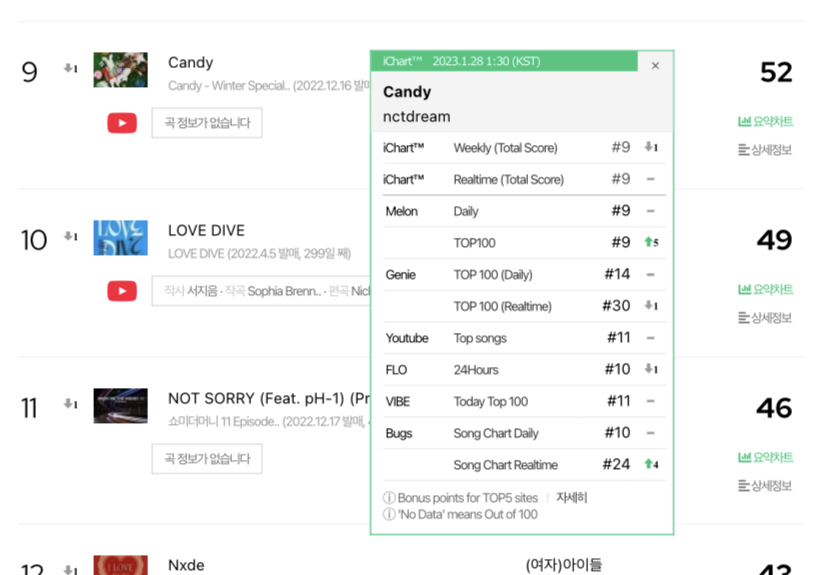Select Bugs Song Chart Realtime row
Viewport: 828px width, 575px height.
coord(524,465)
